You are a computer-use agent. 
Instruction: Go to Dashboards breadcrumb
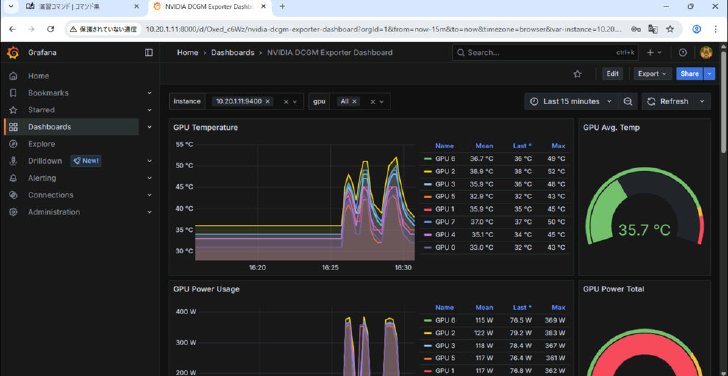tap(233, 52)
